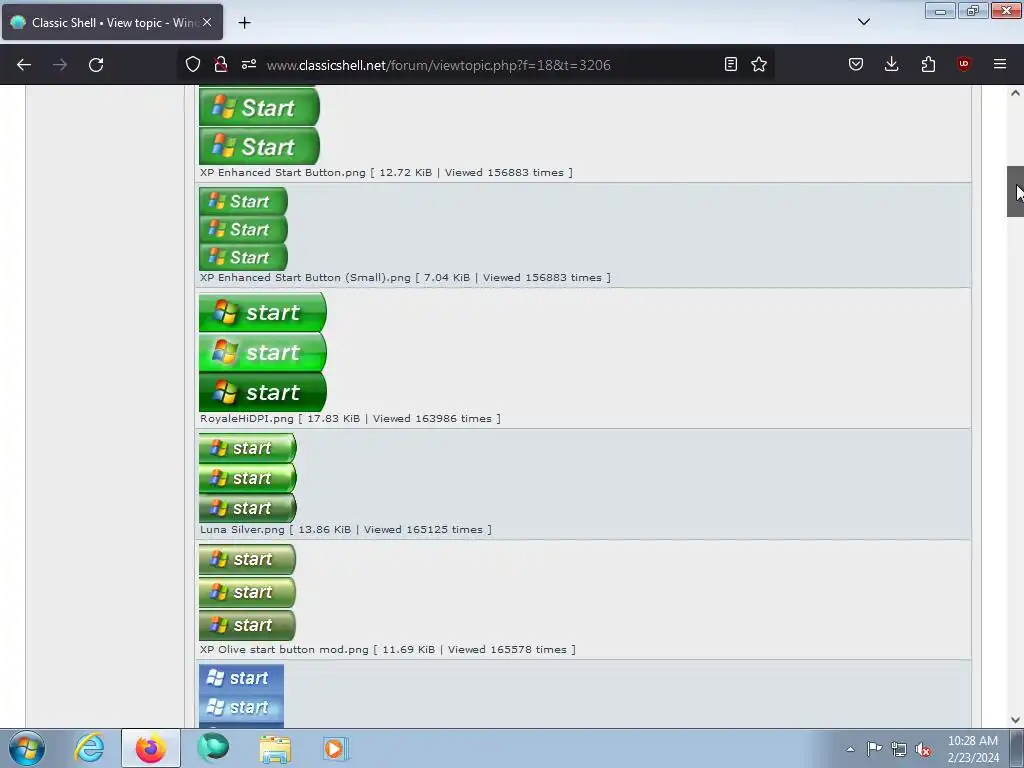The width and height of the screenshot is (1024, 768).
Task: Click the insecure connection padlock icon
Action: pos(221,64)
